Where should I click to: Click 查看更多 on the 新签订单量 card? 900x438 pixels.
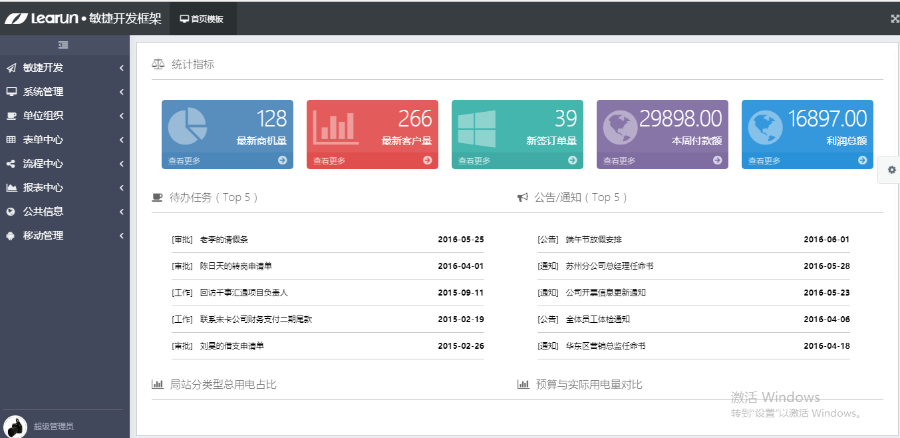click(474, 161)
